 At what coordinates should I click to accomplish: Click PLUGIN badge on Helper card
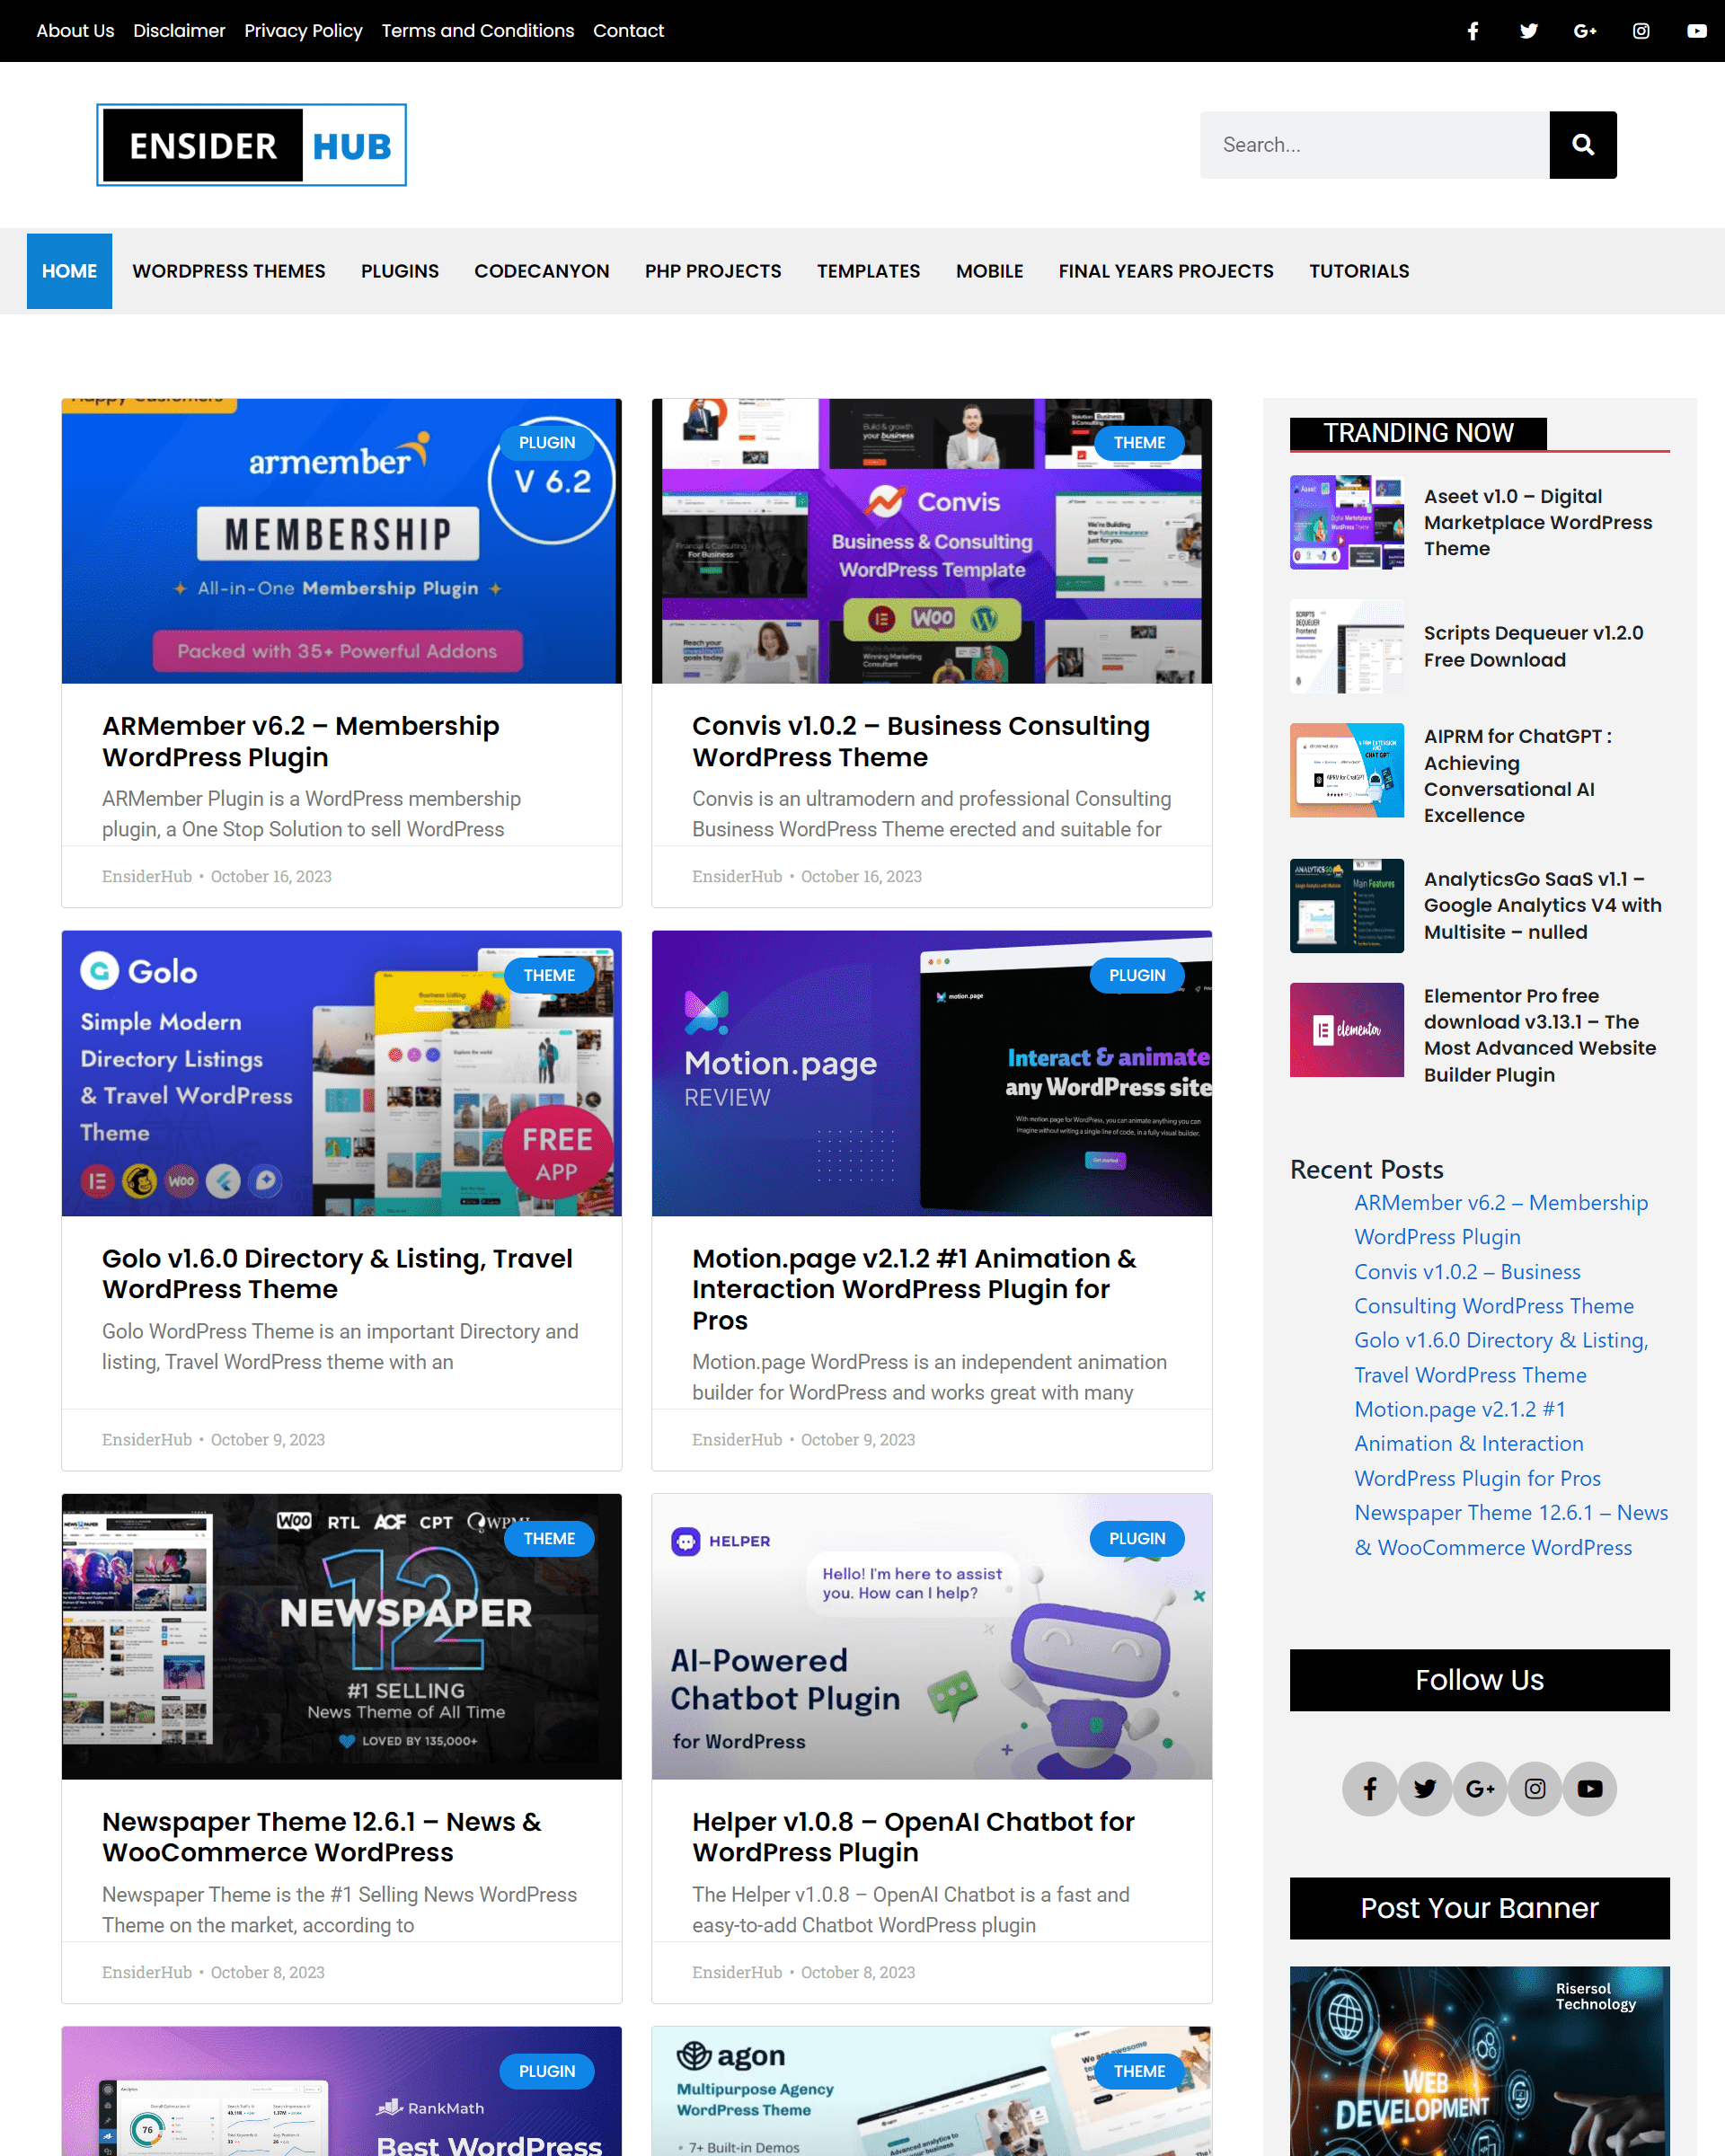tap(1137, 1538)
